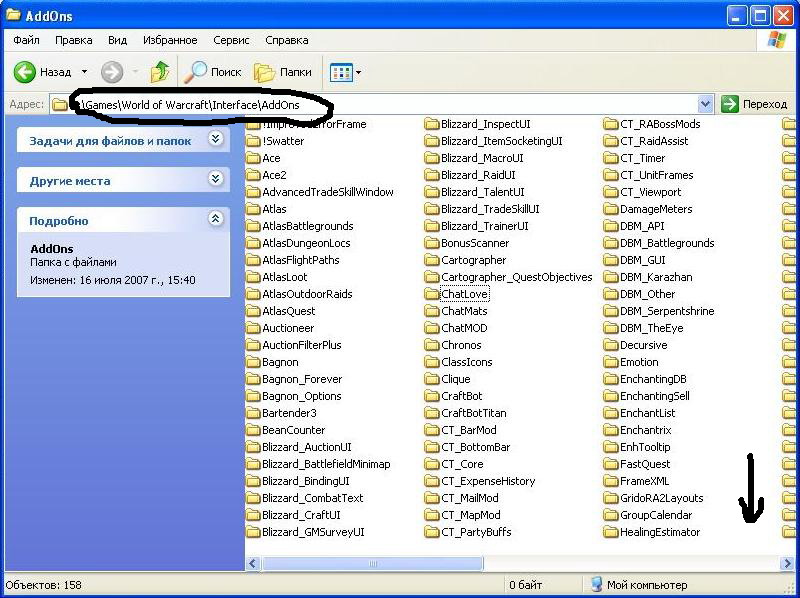Open the Справка menu
The width and height of the screenshot is (800, 598).
(287, 40)
